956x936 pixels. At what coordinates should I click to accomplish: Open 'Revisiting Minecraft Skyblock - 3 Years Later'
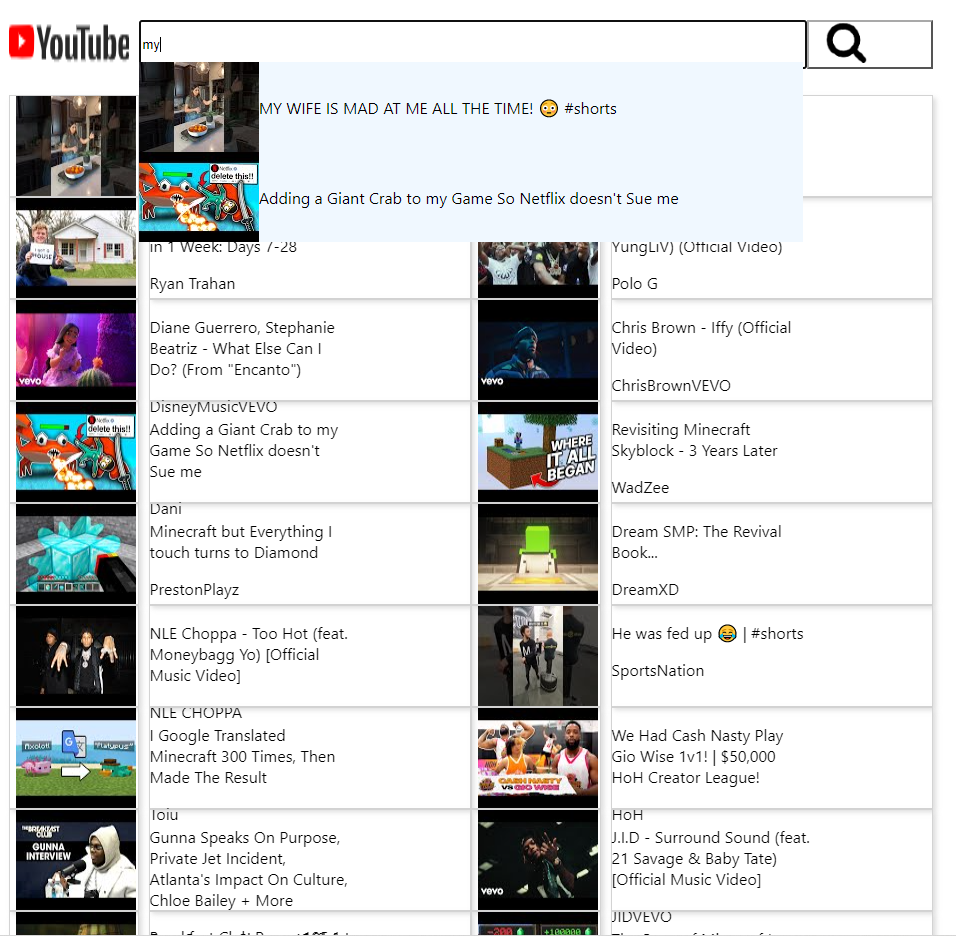pyautogui.click(x=694, y=440)
